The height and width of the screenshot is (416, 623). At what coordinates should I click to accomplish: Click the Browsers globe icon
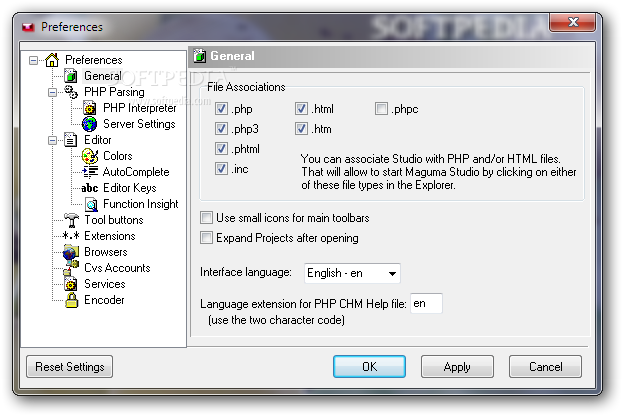coord(71,252)
